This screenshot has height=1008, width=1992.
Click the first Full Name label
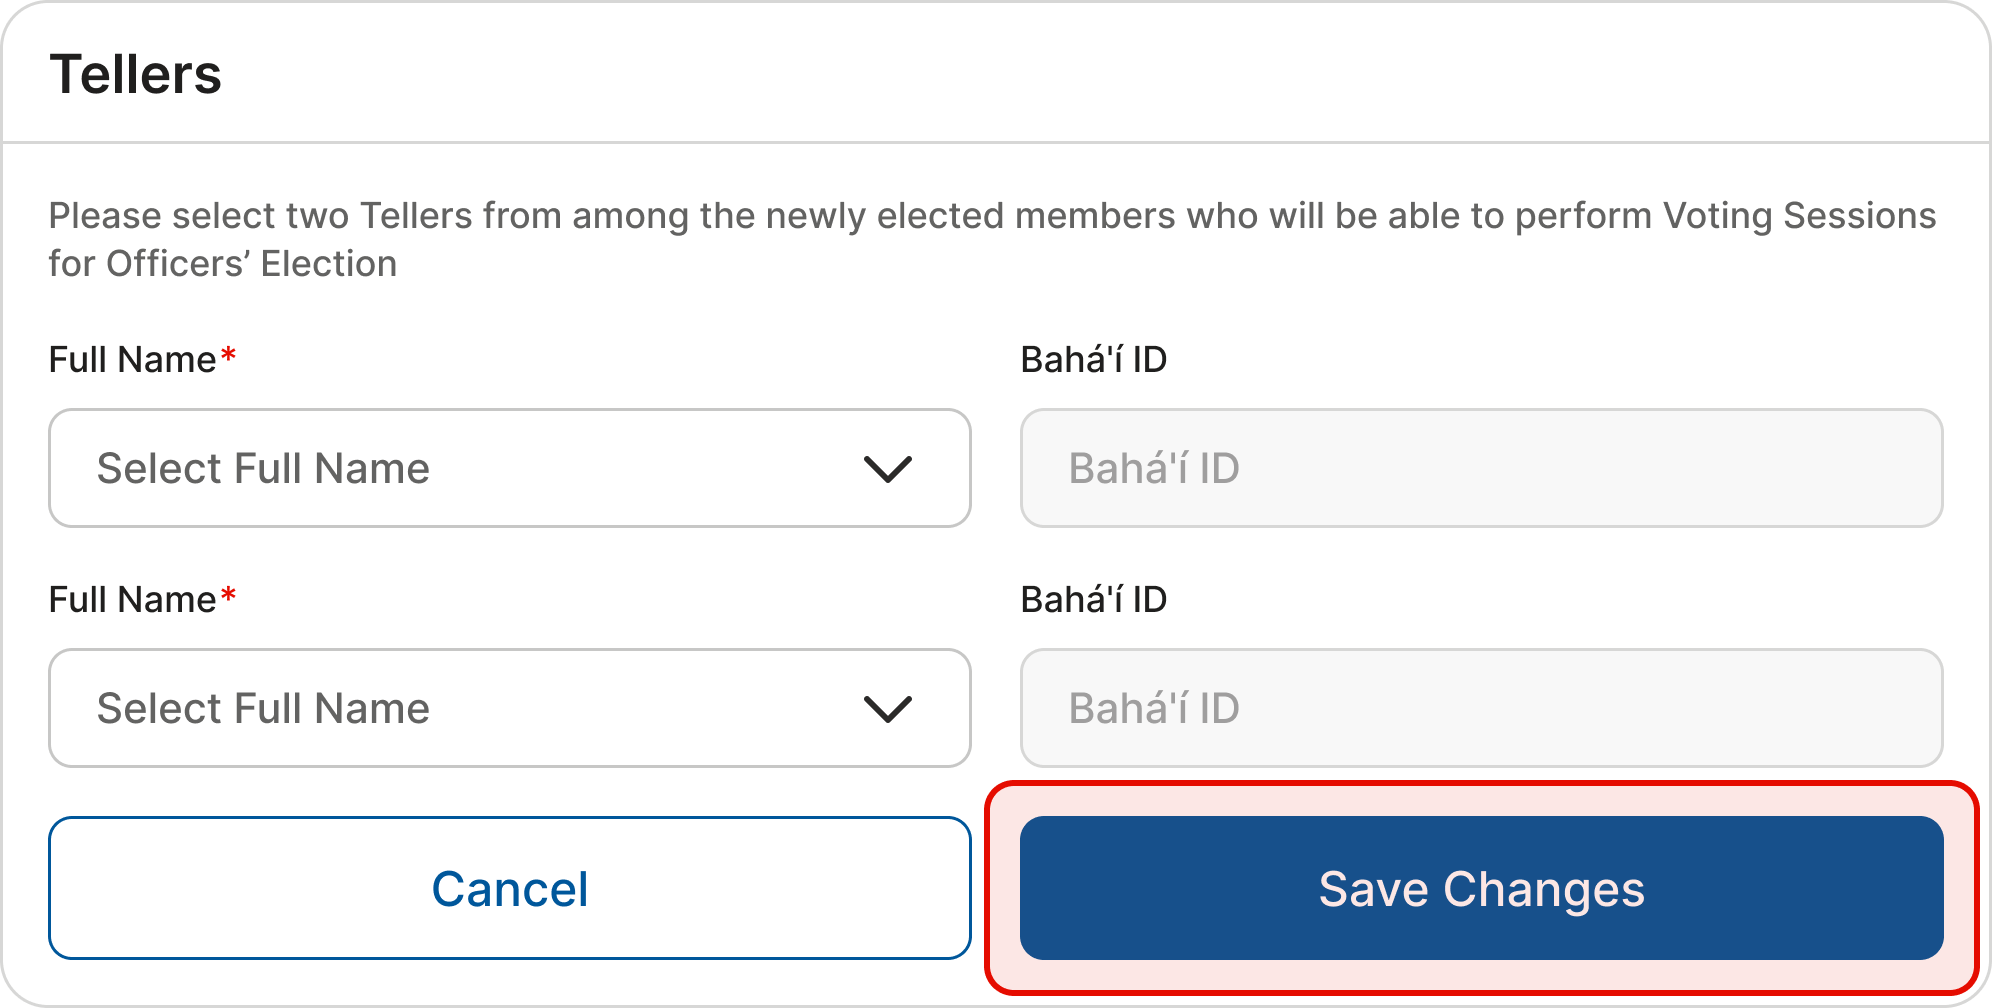(x=132, y=360)
